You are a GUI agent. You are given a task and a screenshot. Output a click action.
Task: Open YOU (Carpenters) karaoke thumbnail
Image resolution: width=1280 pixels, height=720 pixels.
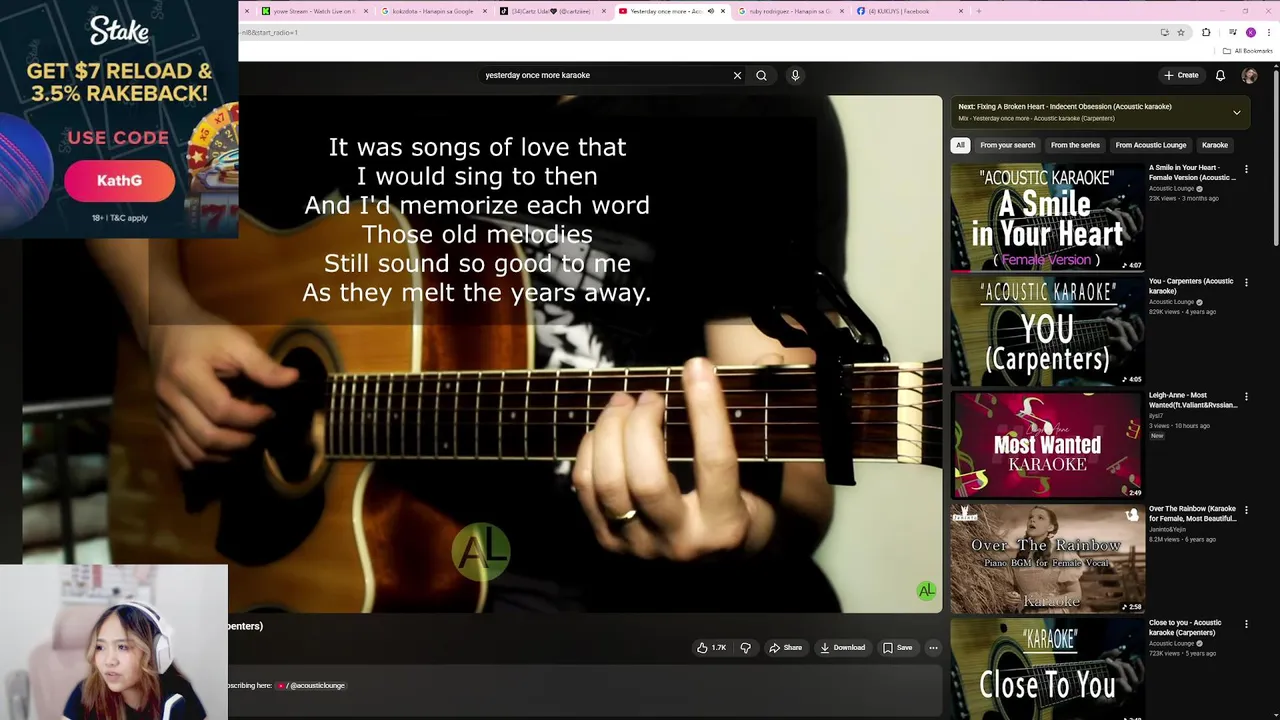1047,331
